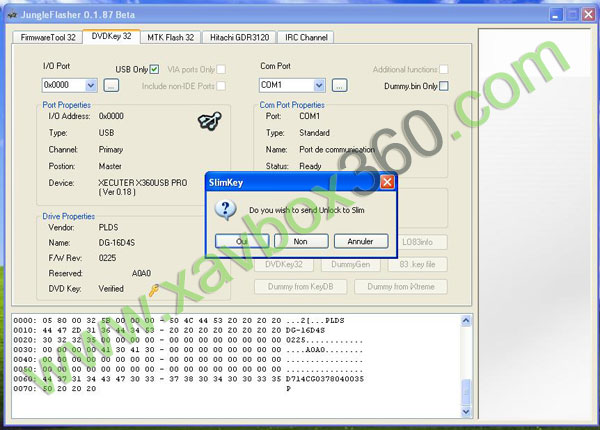Screen dimensions: 600x430
Task: Click the hex log scrollbar thumb
Action: coord(466,392)
